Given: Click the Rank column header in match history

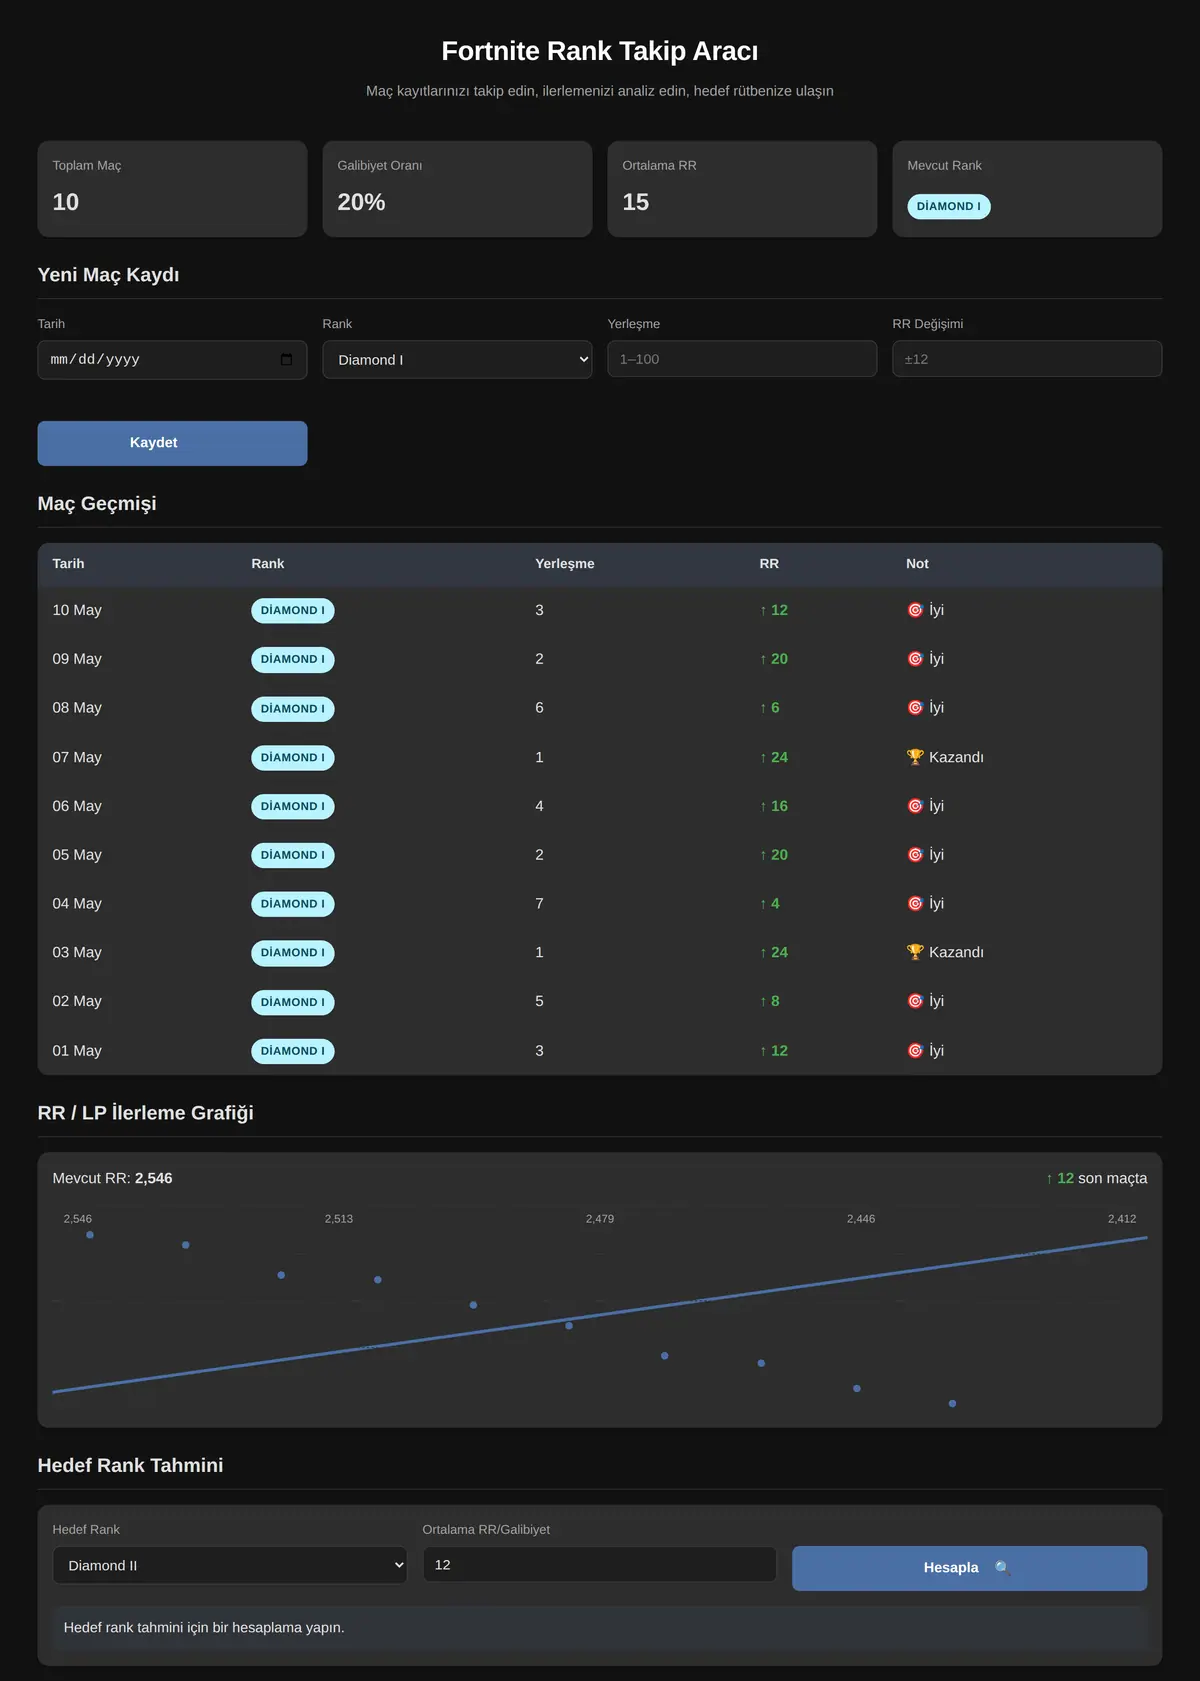Looking at the screenshot, I should (268, 564).
